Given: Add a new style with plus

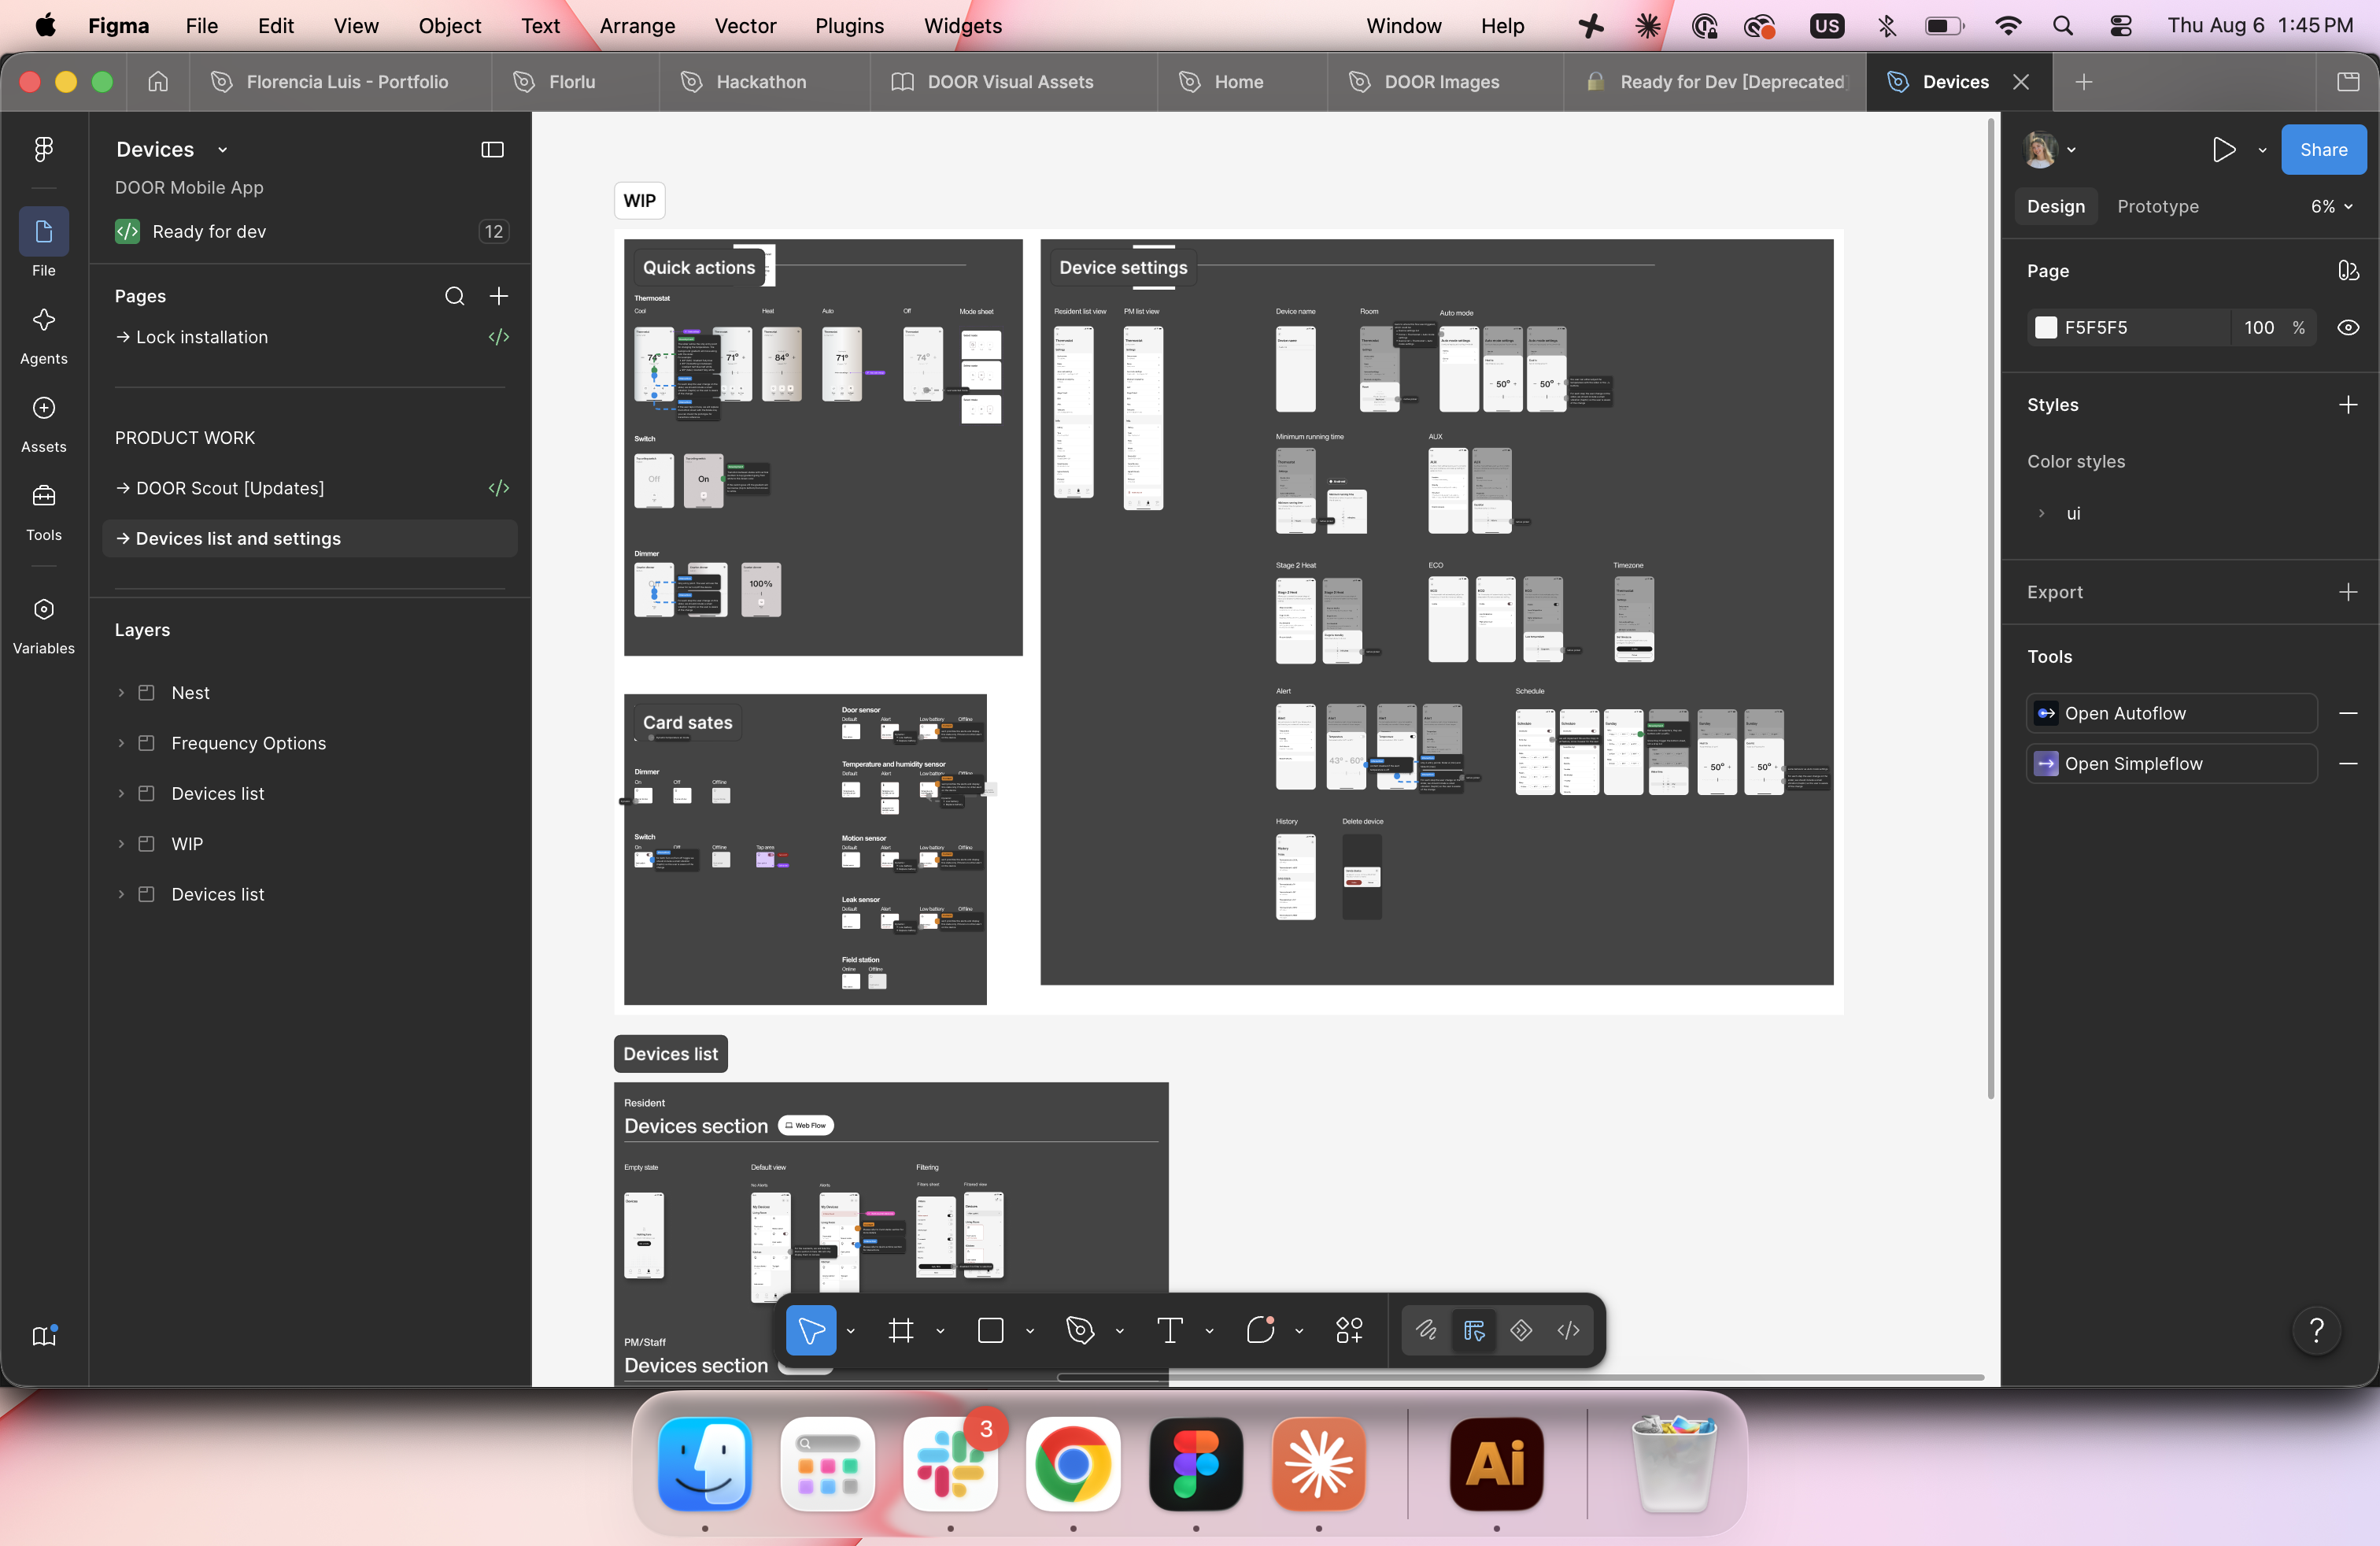Looking at the screenshot, I should point(2348,405).
